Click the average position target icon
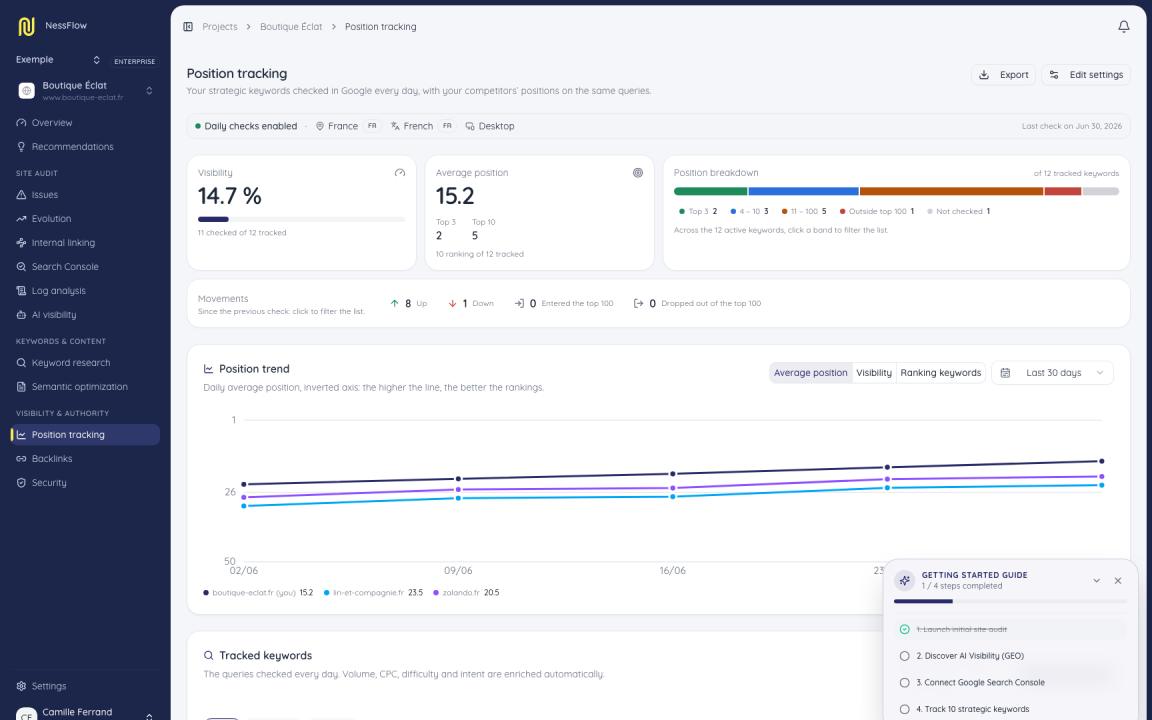1152x720 pixels. [x=638, y=173]
